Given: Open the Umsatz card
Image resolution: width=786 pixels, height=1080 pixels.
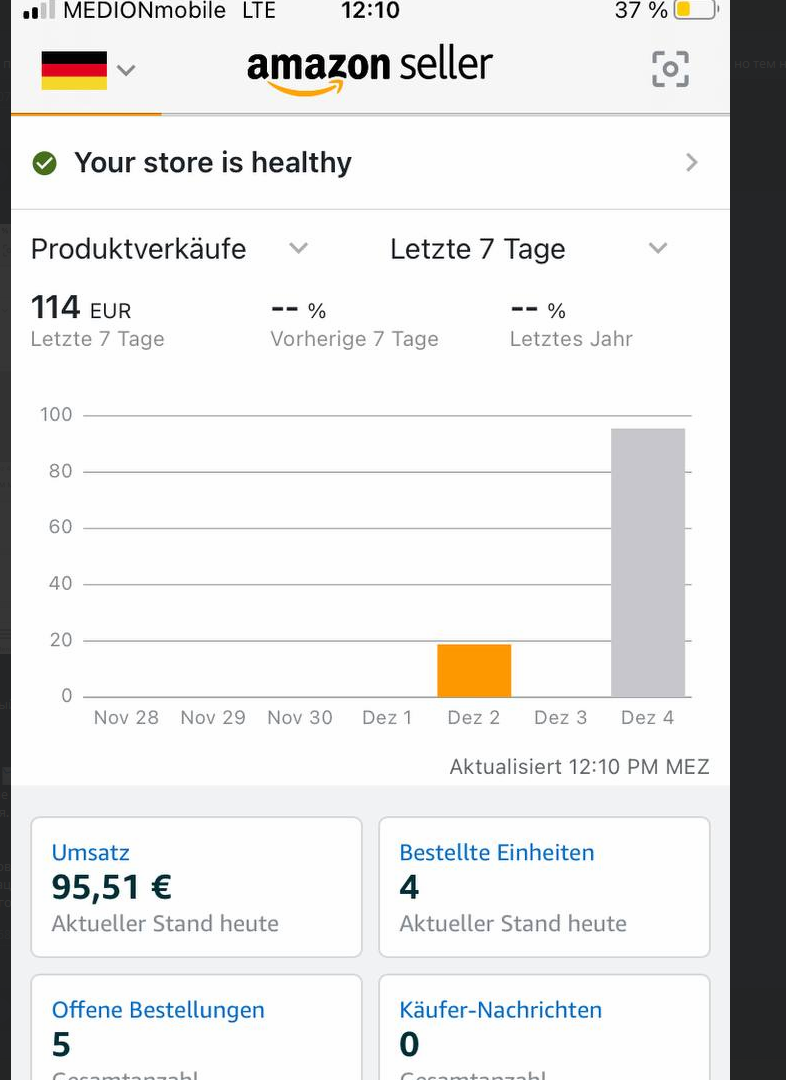Looking at the screenshot, I should pos(196,887).
